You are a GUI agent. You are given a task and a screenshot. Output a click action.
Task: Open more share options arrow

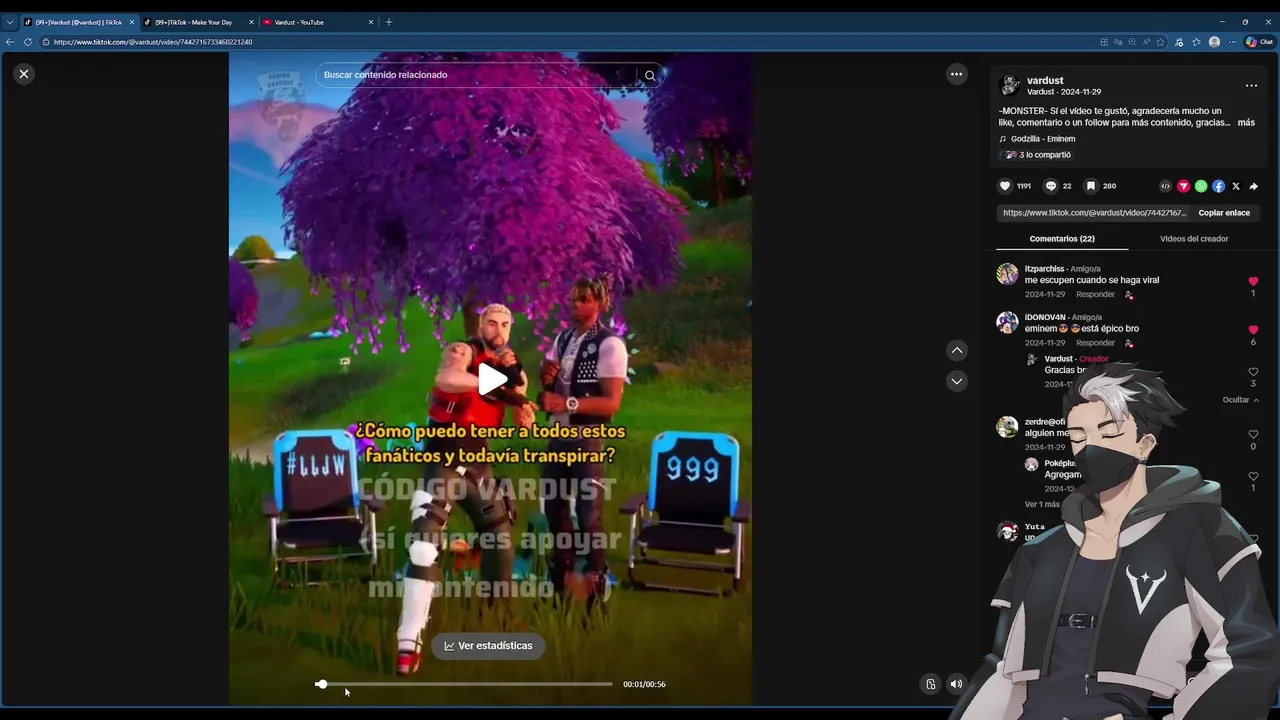point(1253,186)
